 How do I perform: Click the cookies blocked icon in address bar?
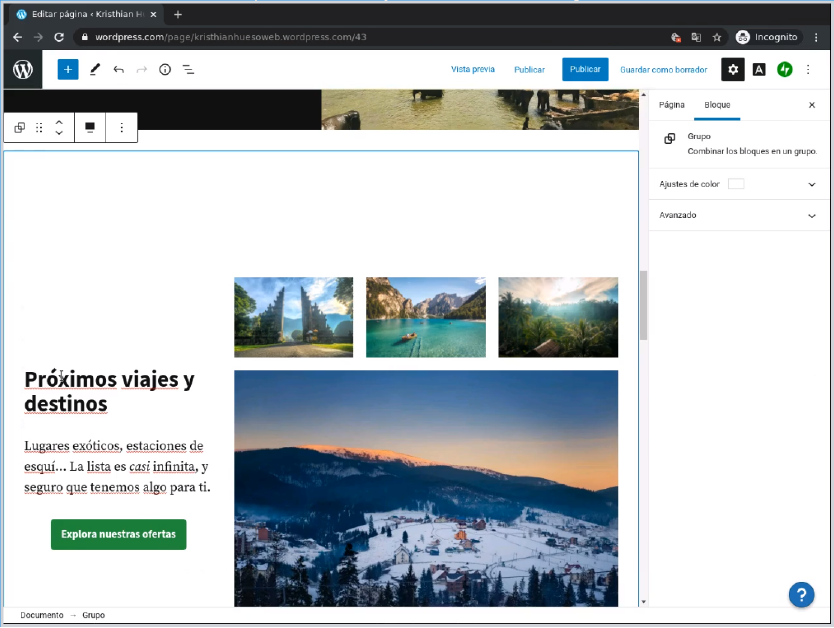point(675,37)
